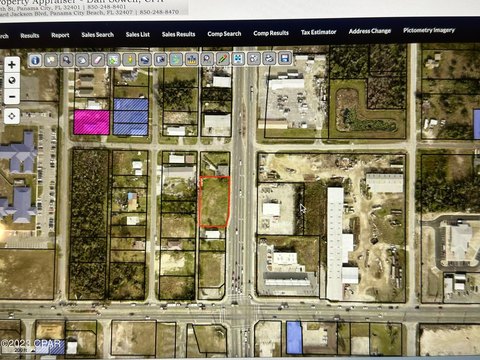Viewport: 480px width, 360px height.
Task: Click the green arrow toolbar tool
Action: (x=176, y=60)
